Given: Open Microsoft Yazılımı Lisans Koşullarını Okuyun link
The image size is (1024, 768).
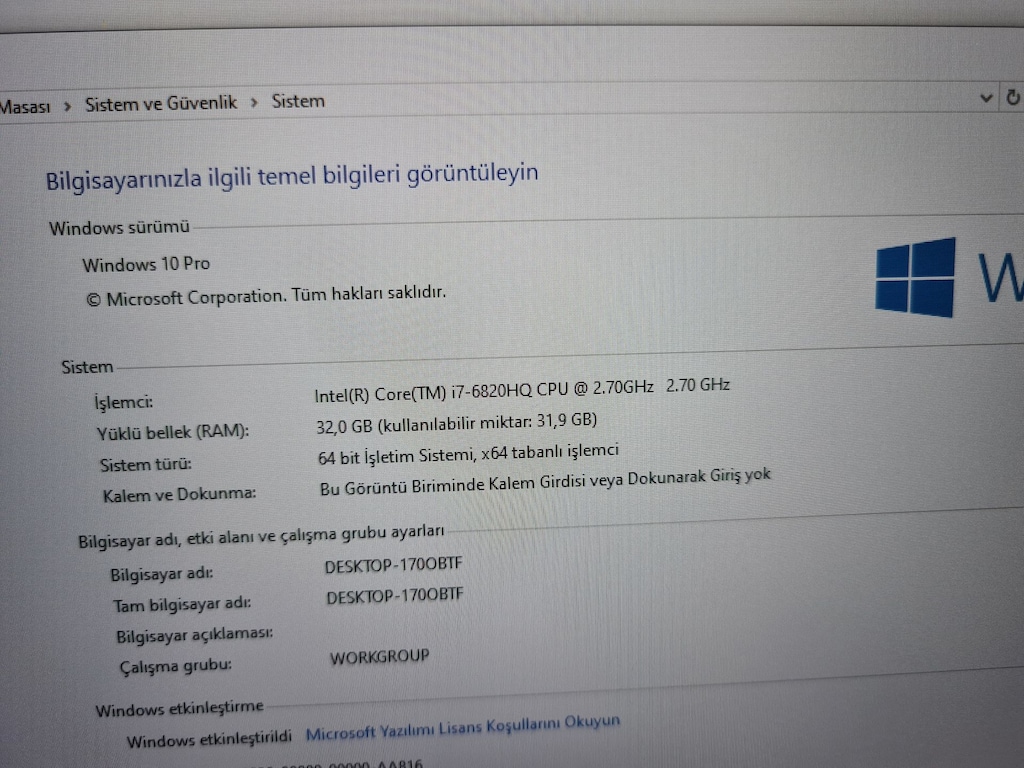Looking at the screenshot, I should (x=462, y=727).
